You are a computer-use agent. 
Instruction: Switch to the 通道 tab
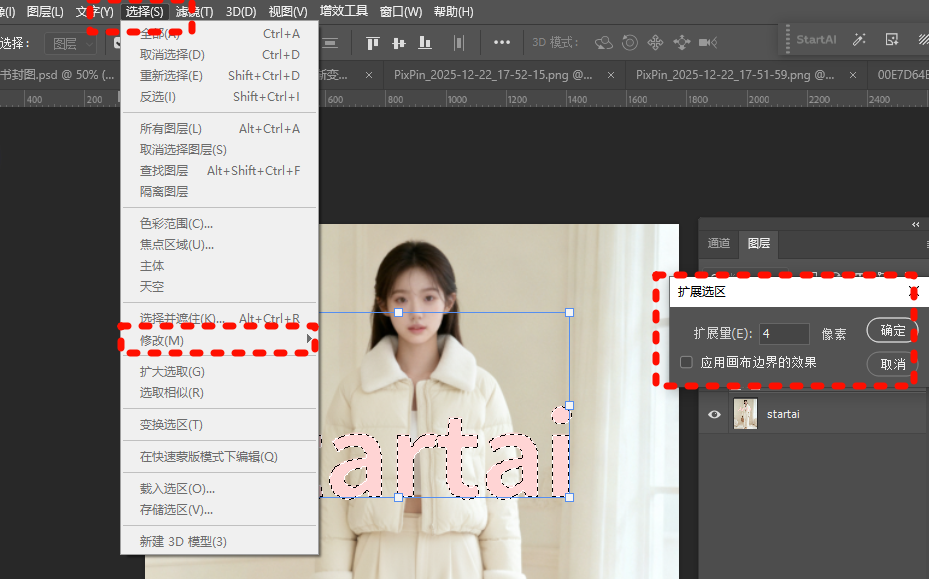719,243
